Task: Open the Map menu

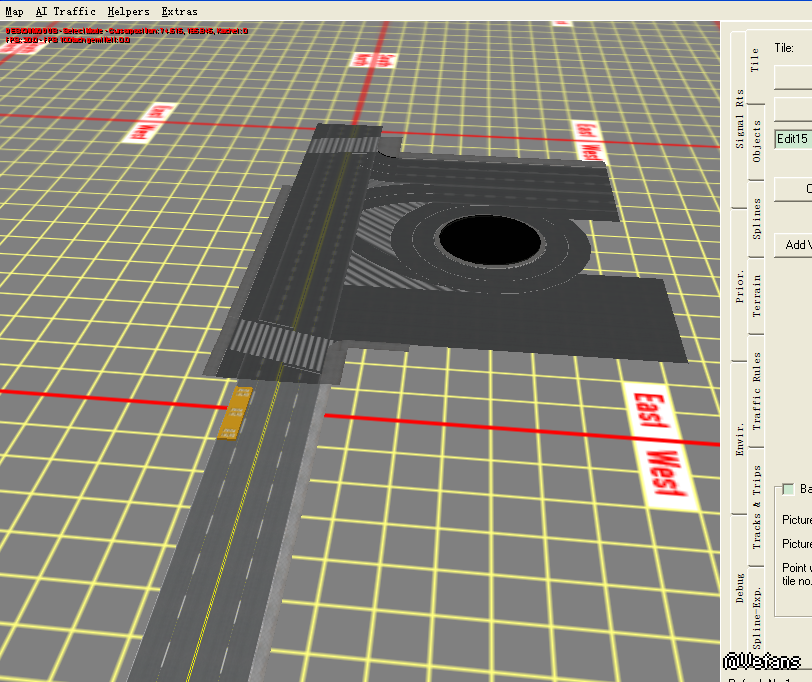Action: coord(14,11)
